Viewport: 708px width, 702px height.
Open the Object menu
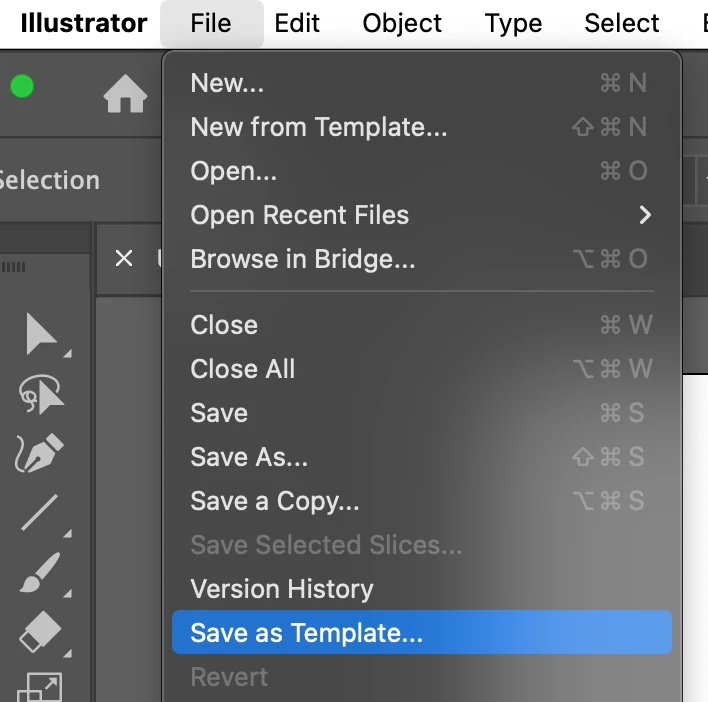[402, 23]
